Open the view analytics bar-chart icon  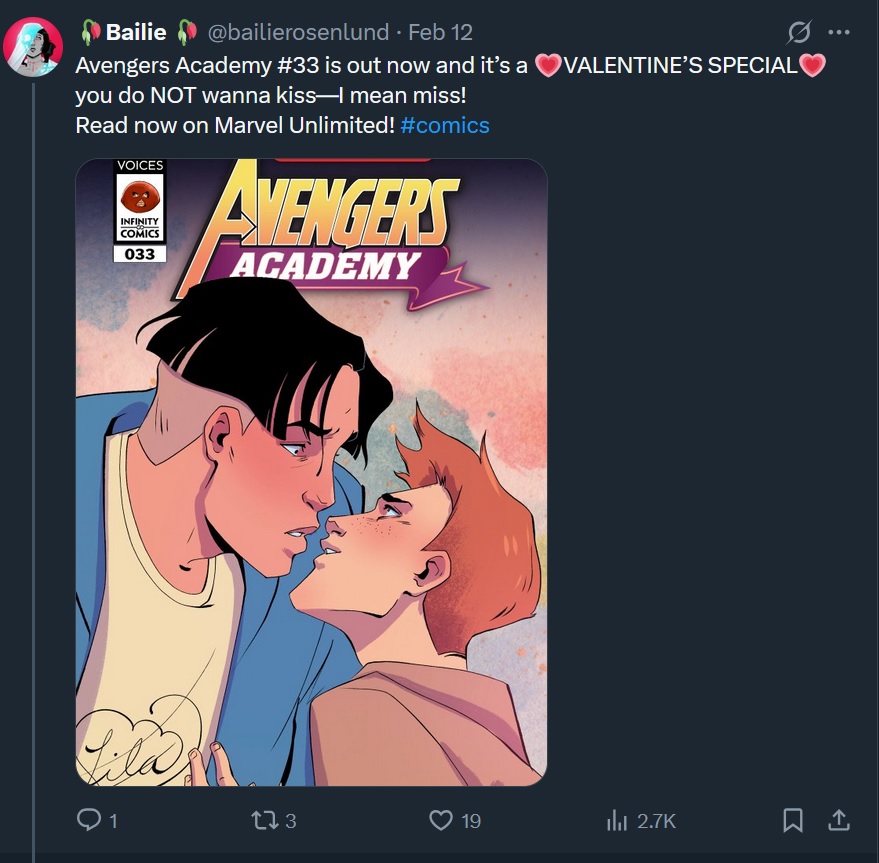pos(616,820)
